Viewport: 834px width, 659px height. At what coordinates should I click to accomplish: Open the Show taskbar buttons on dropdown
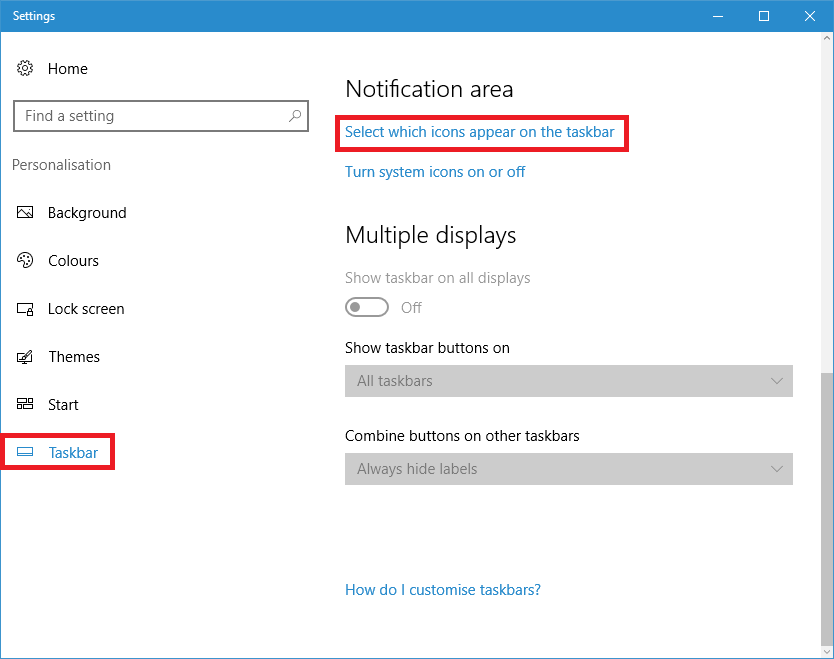point(568,381)
